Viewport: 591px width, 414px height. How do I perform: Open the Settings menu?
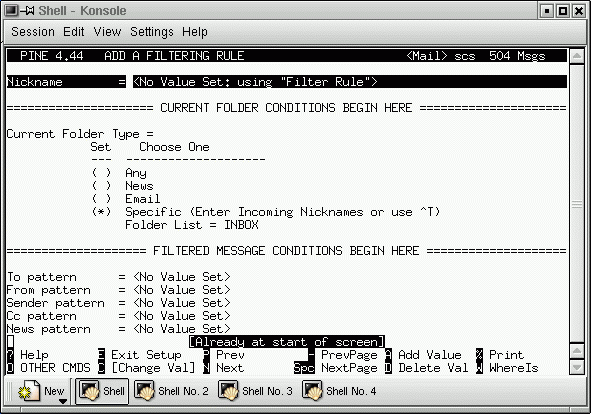[x=152, y=32]
